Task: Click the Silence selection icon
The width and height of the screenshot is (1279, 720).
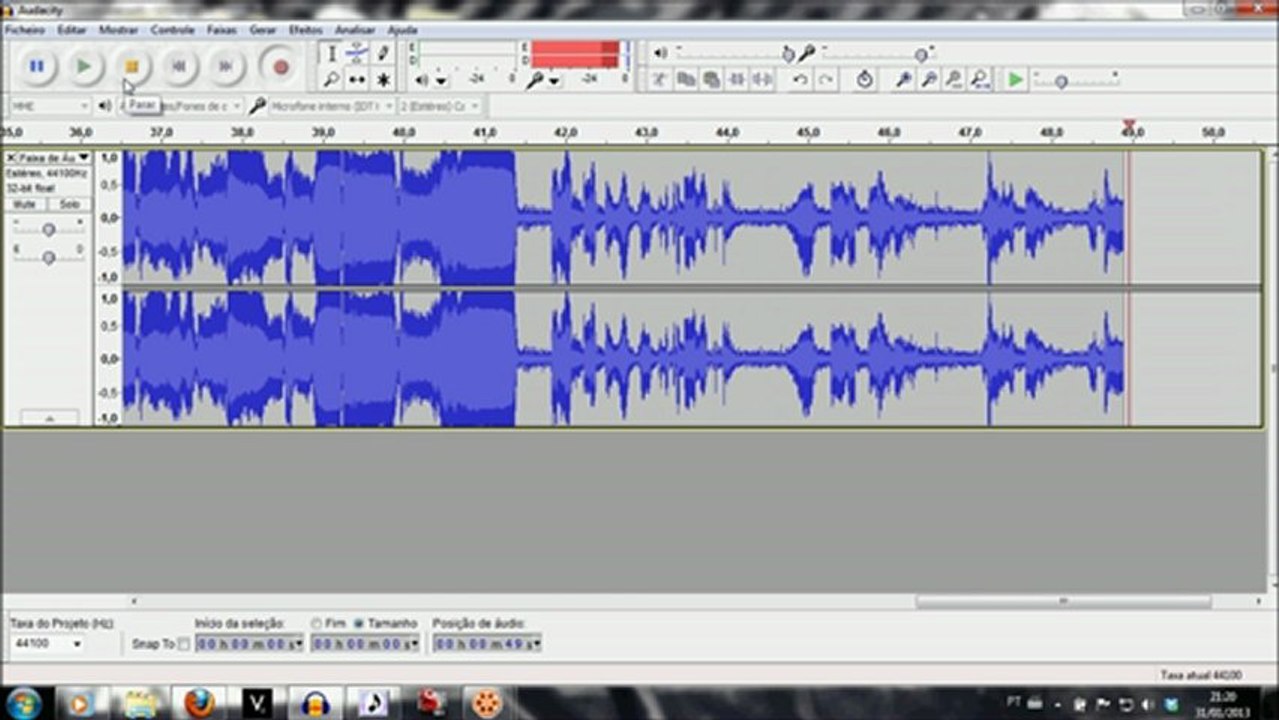Action: (x=762, y=79)
